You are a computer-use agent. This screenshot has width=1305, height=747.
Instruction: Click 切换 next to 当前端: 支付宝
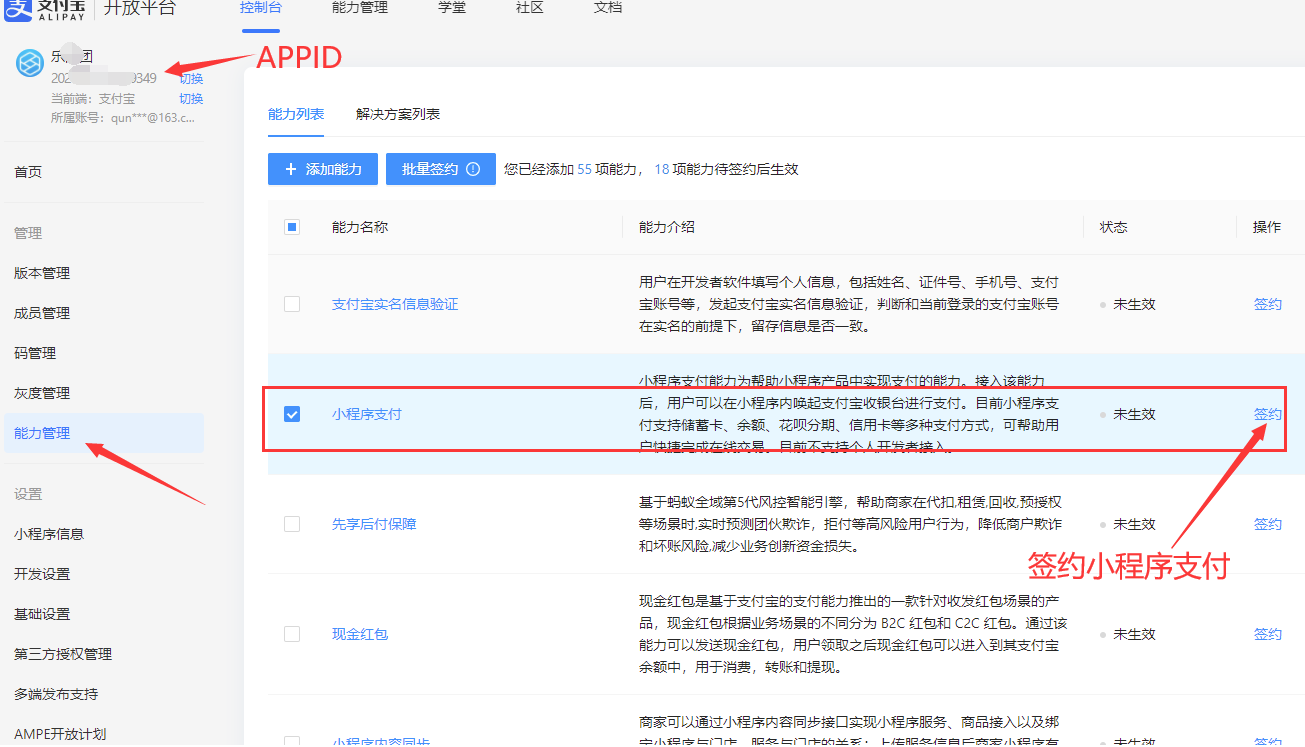pyautogui.click(x=191, y=99)
